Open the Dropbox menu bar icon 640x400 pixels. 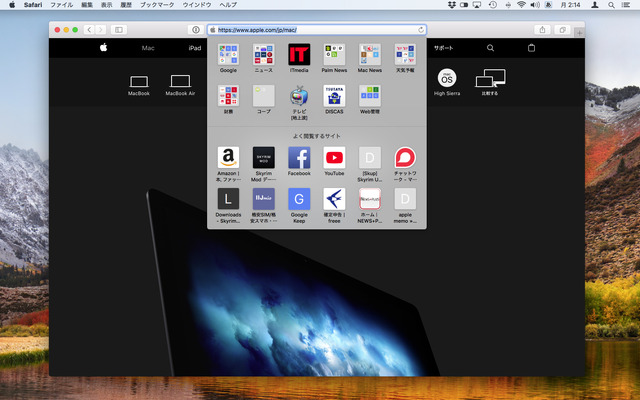(452, 5)
